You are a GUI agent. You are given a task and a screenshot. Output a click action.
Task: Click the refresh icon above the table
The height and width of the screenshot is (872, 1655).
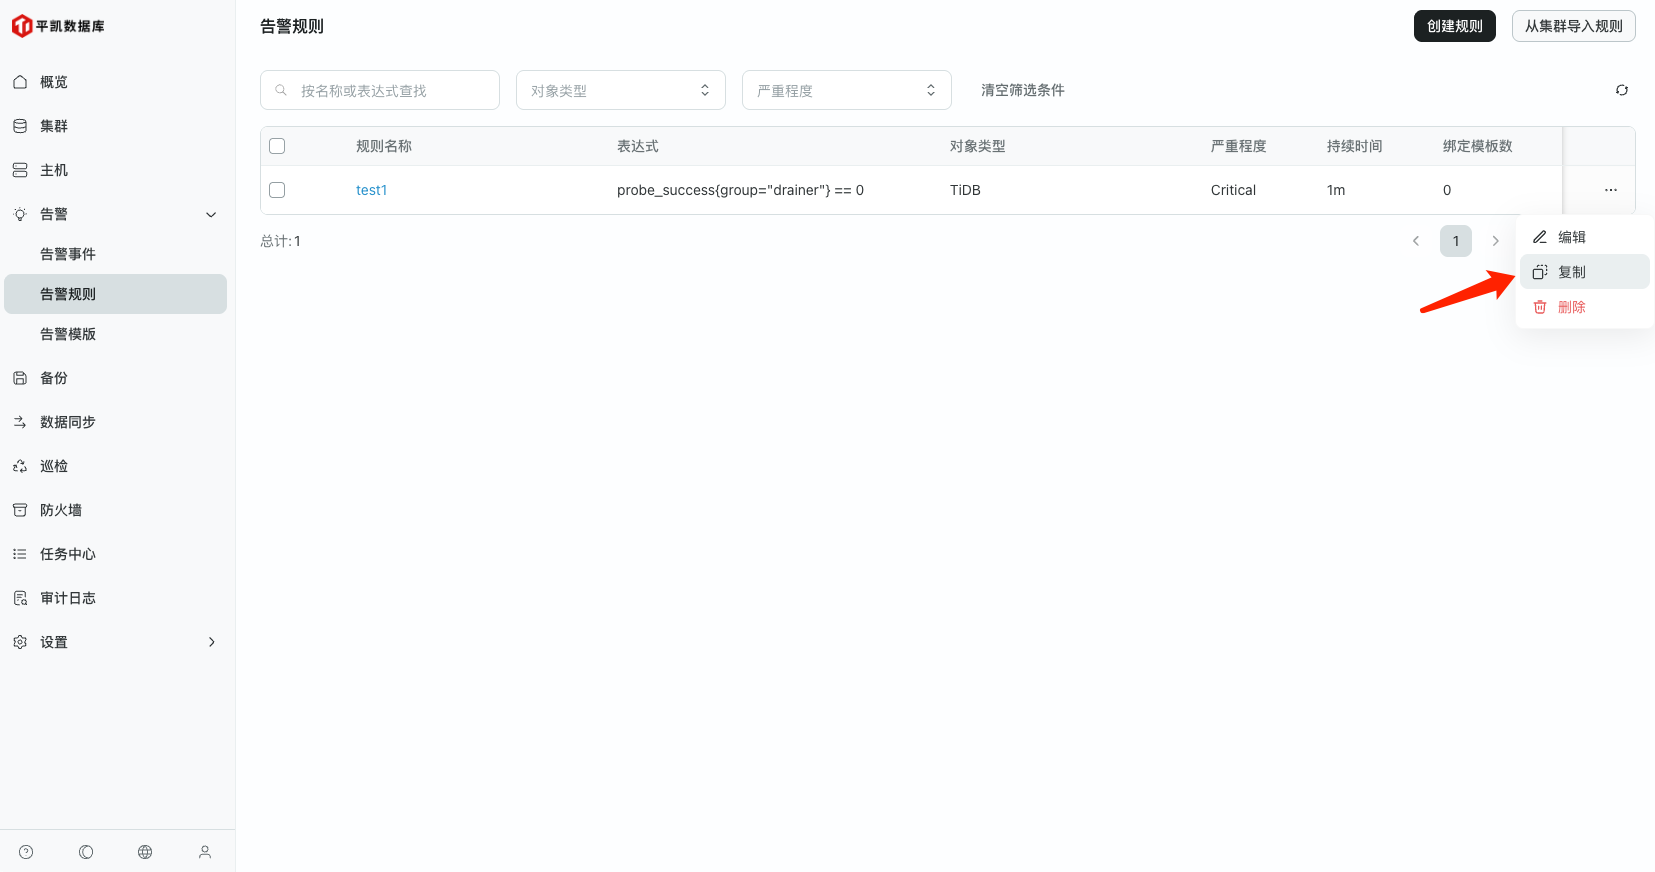pos(1621,90)
